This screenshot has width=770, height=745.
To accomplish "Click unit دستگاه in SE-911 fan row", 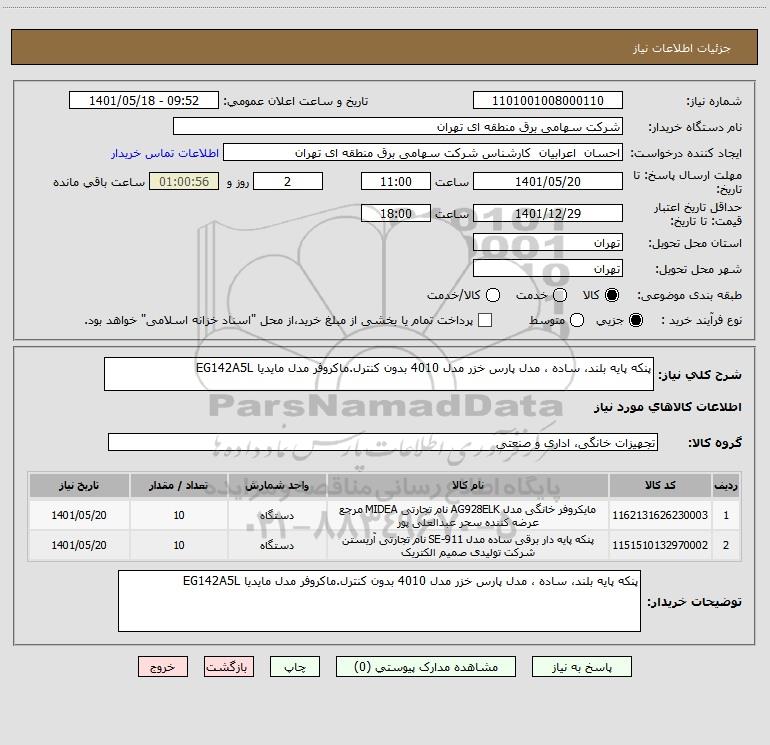I will (277, 546).
